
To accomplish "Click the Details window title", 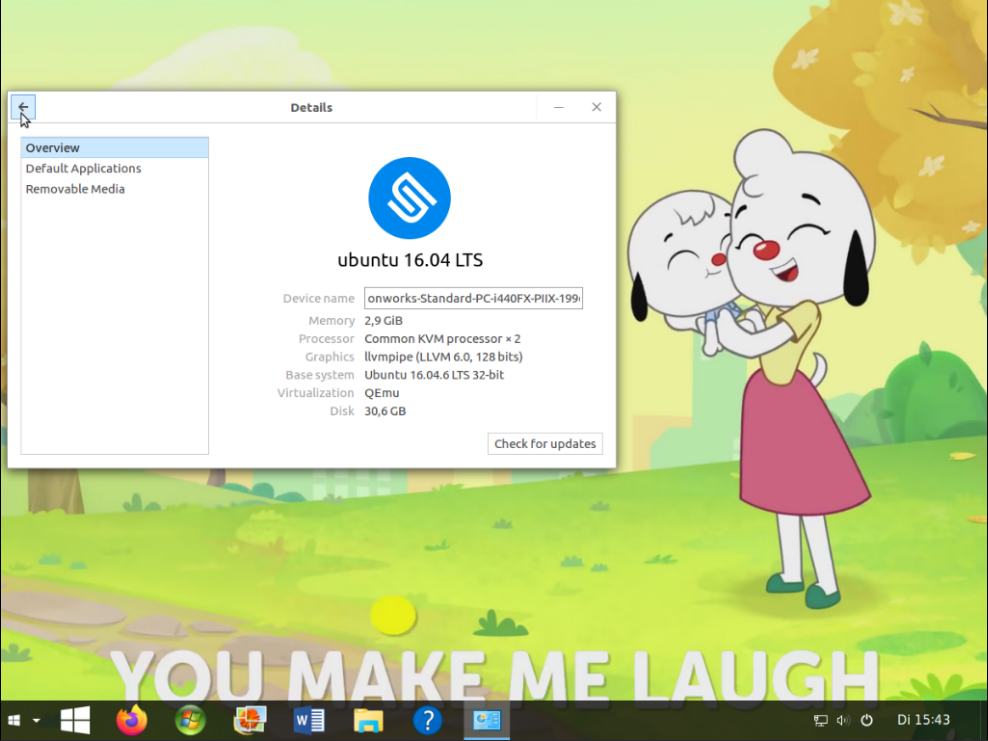I will click(311, 107).
